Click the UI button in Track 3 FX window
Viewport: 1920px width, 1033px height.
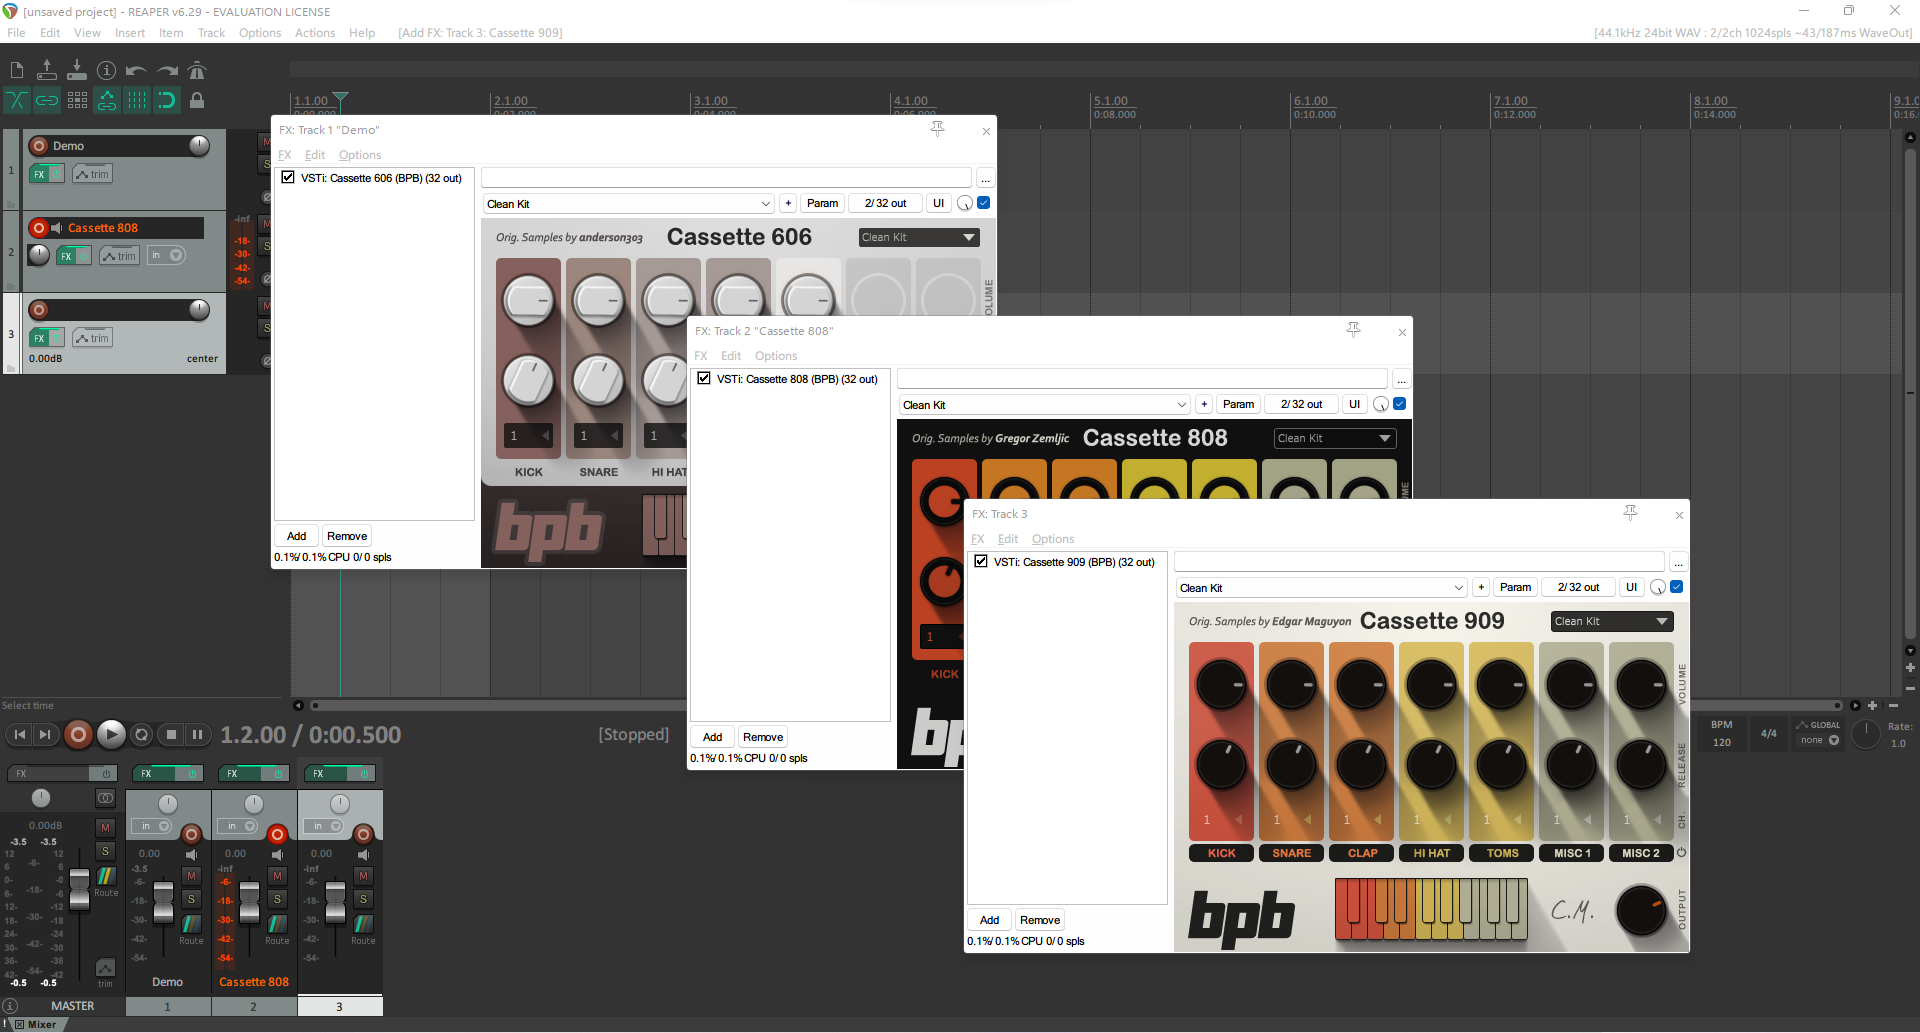1631,587
